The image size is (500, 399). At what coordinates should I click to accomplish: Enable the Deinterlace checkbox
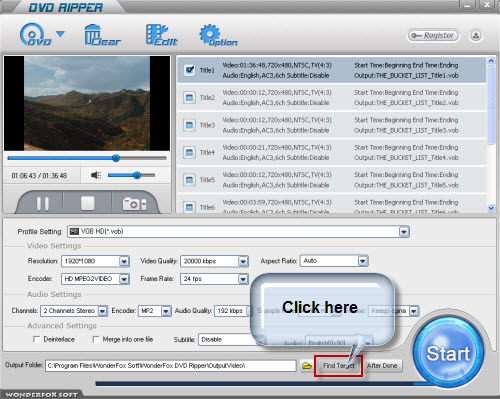[x=37, y=339]
